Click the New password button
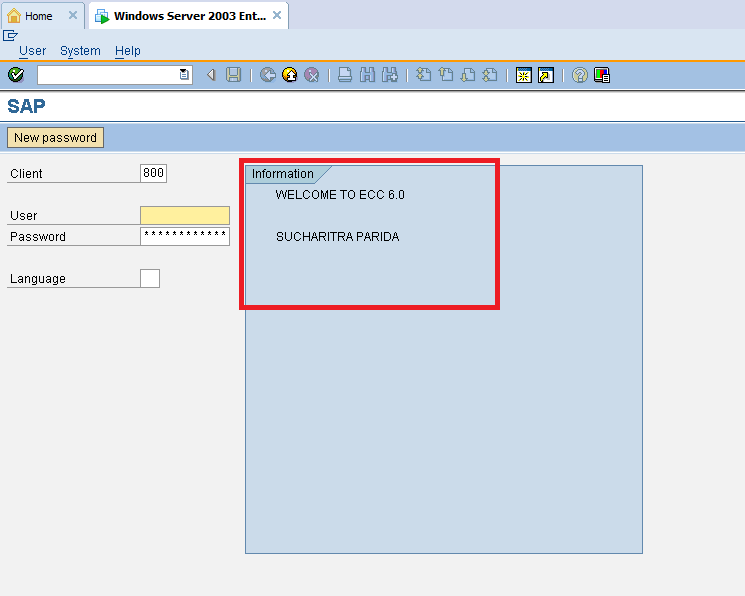Image resolution: width=745 pixels, height=596 pixels. 56,137
